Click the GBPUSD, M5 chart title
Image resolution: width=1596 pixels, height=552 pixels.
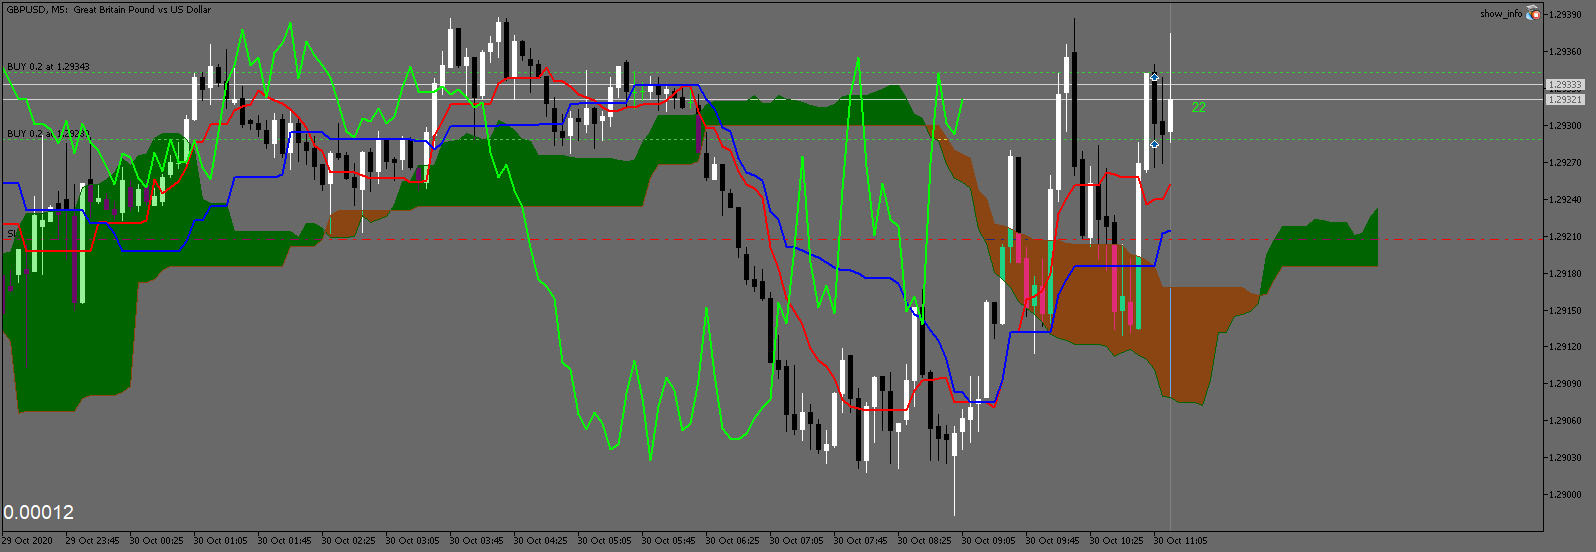(109, 9)
